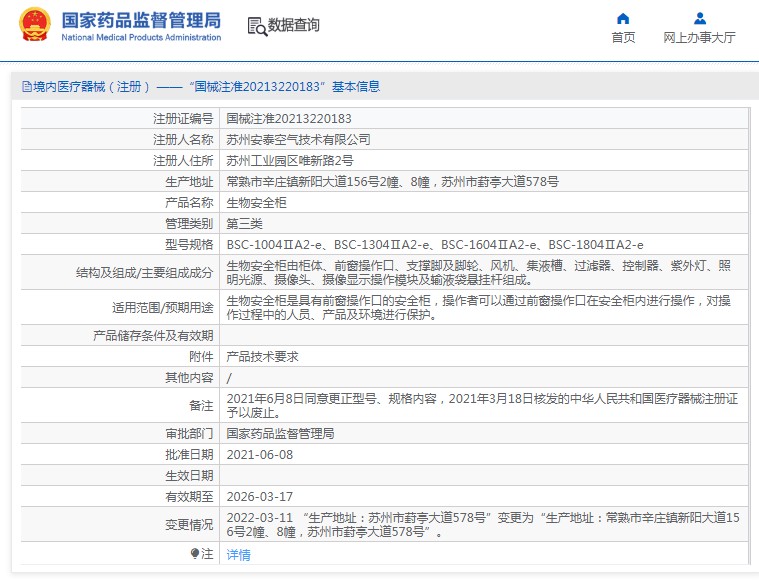759x581 pixels.
Task: Click 苏州工业园区唯新路2号 address
Action: (x=290, y=160)
